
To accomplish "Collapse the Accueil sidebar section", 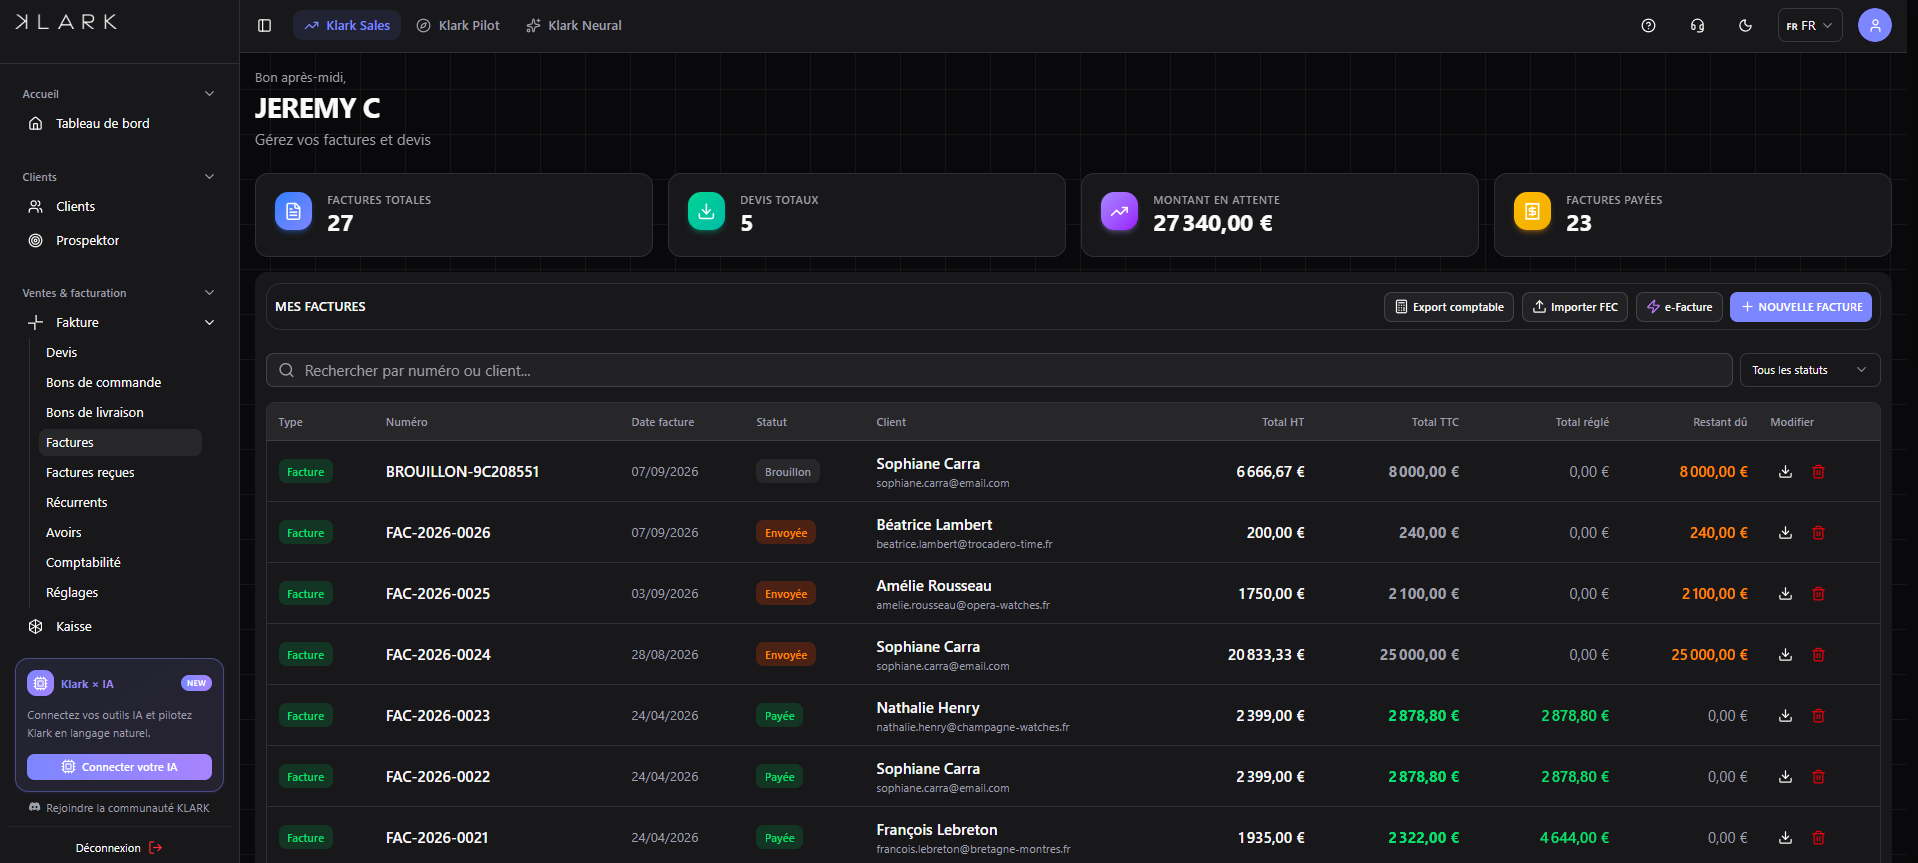I will [x=209, y=94].
